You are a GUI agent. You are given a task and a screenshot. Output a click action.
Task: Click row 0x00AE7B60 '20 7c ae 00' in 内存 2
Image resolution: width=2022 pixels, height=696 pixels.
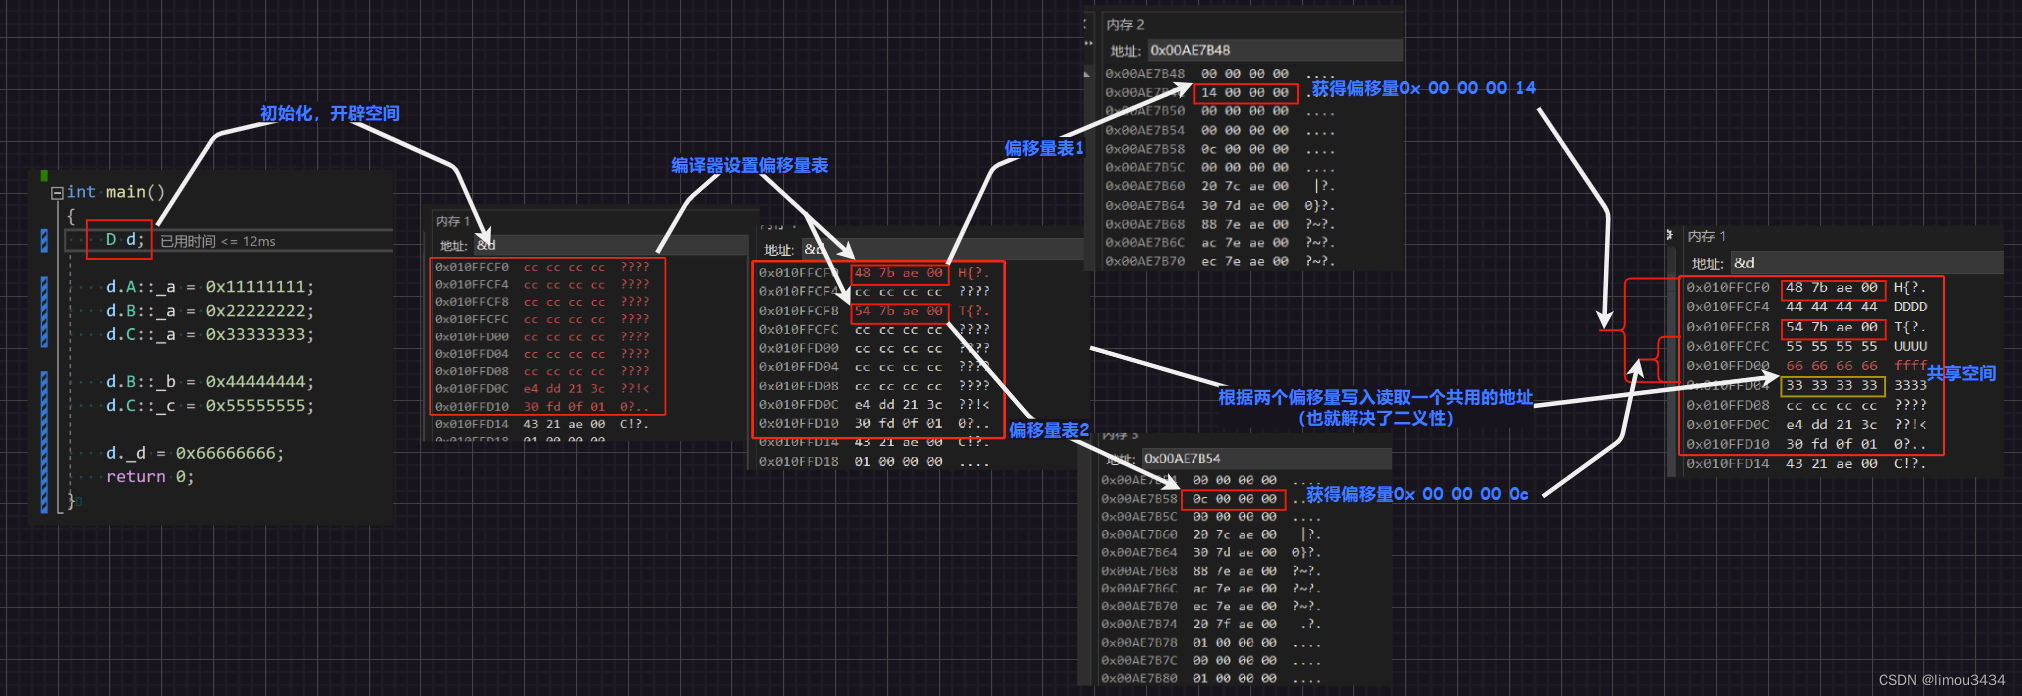[x=1219, y=186]
